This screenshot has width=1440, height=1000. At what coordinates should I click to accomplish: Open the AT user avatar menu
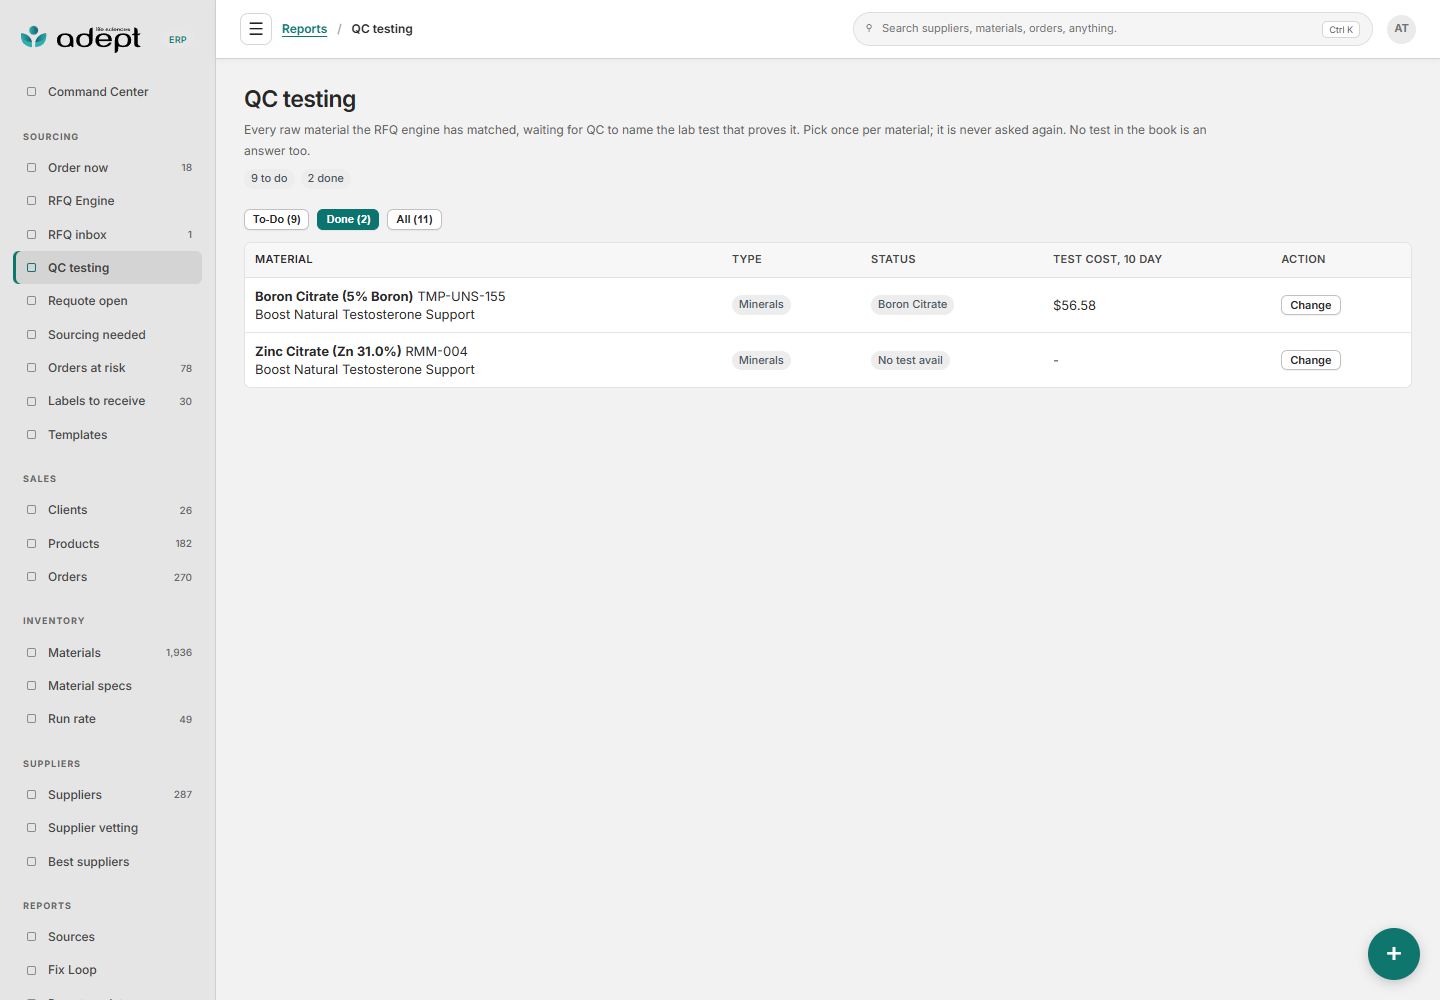(1402, 29)
